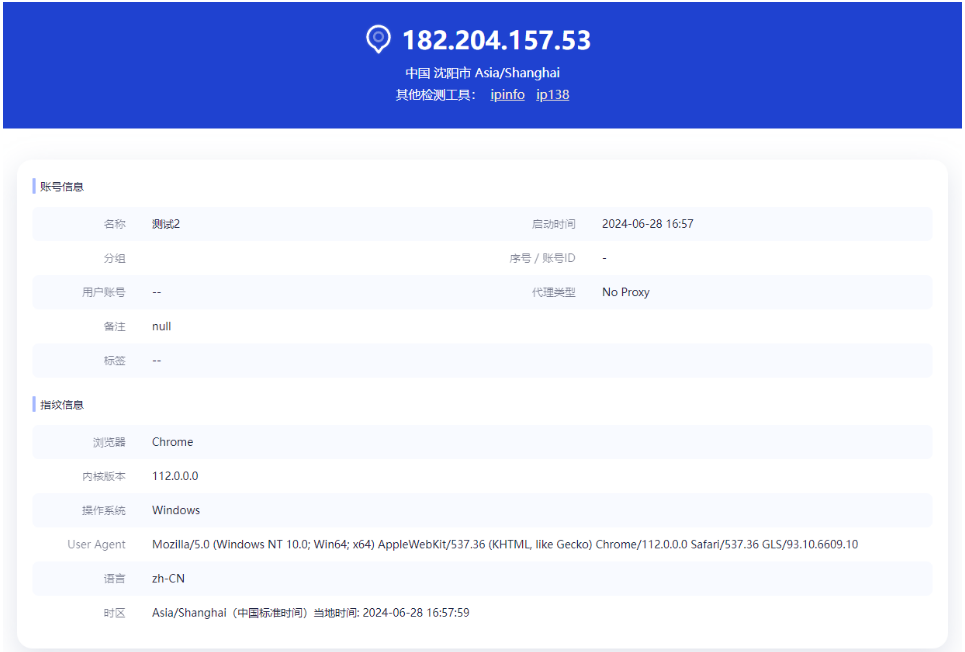This screenshot has width=965, height=652.
Task: Click the No Proxy value
Action: [x=625, y=292]
